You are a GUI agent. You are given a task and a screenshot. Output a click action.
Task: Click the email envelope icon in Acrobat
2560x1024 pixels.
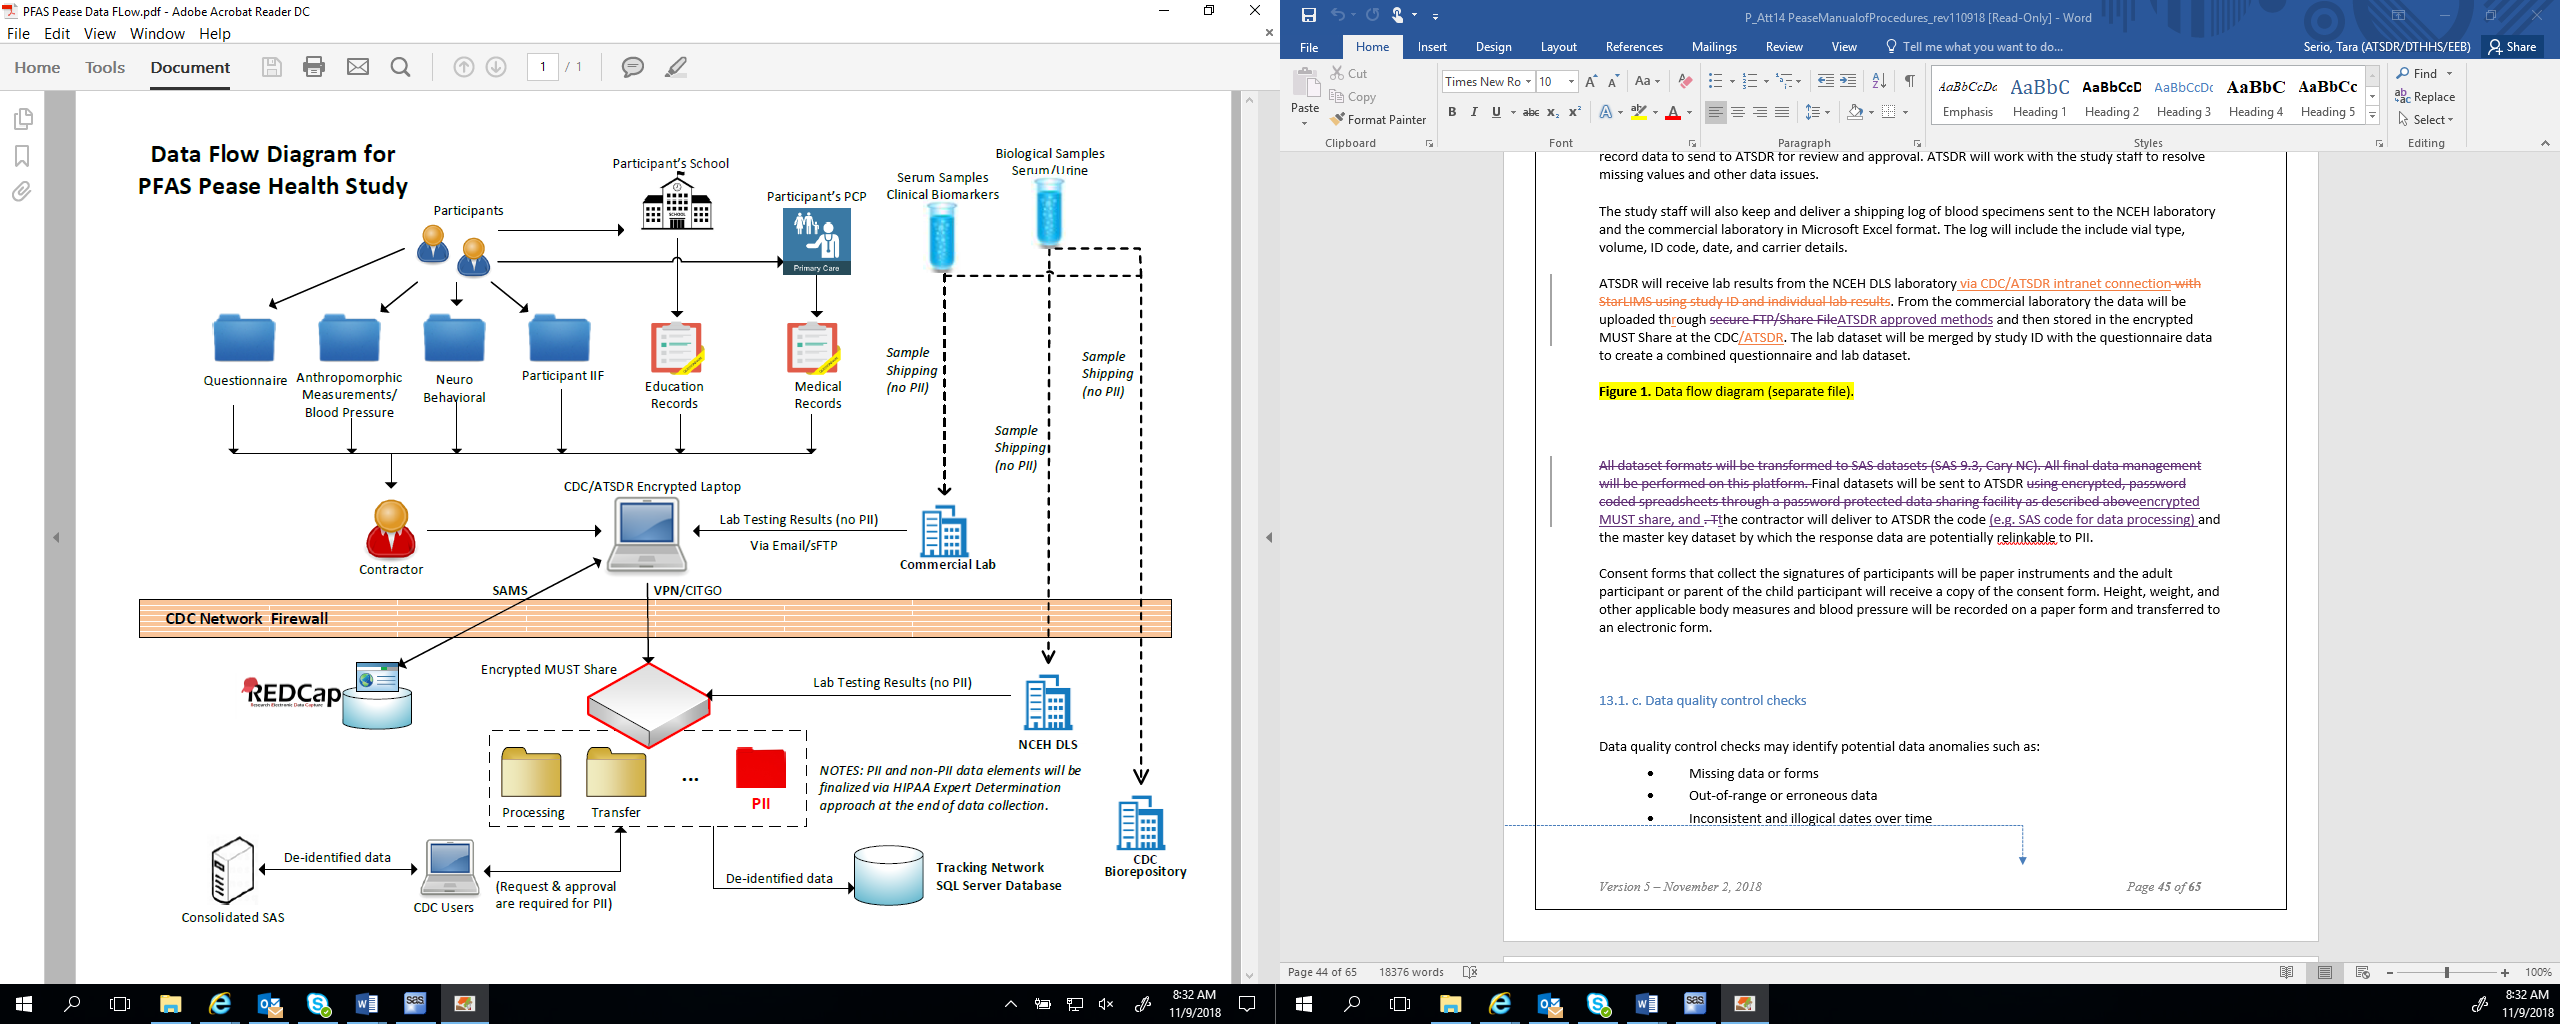358,67
